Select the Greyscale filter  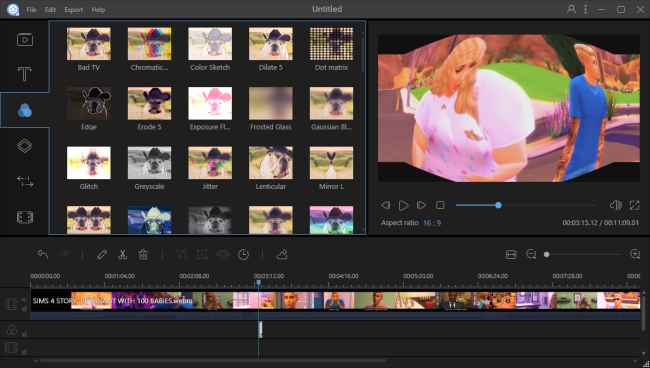point(149,168)
